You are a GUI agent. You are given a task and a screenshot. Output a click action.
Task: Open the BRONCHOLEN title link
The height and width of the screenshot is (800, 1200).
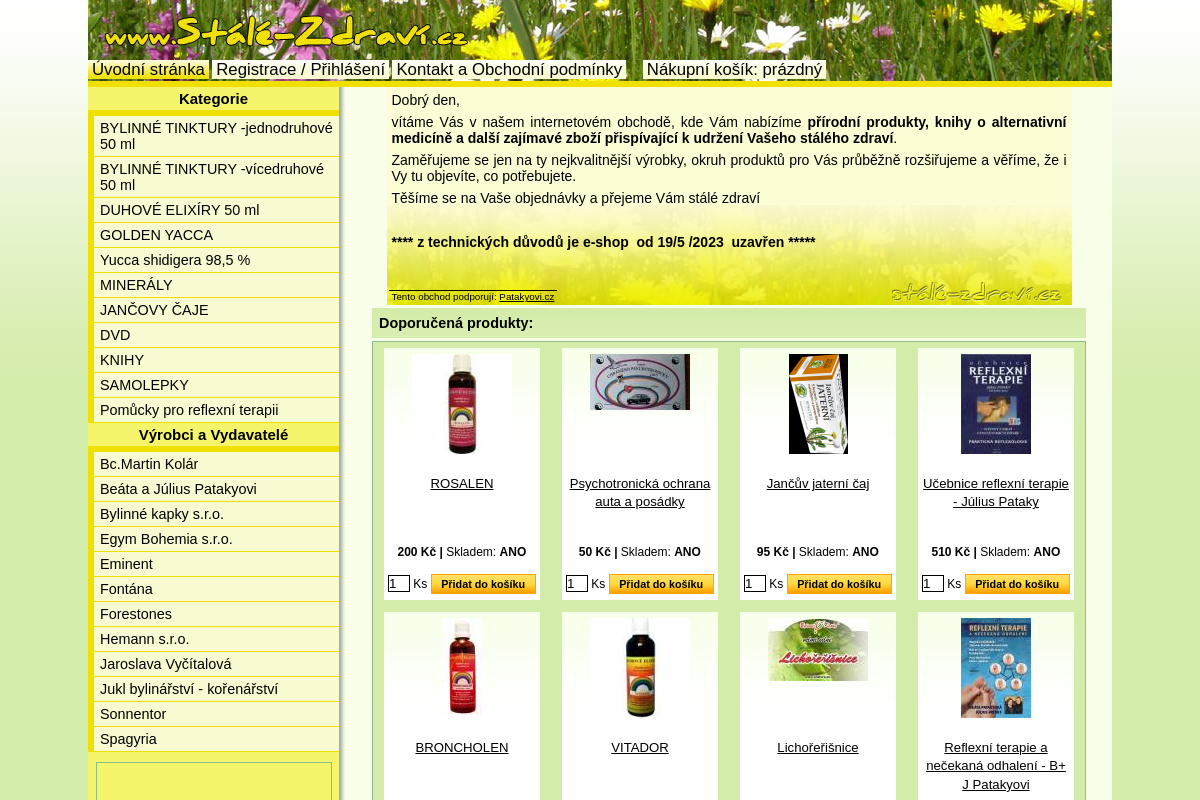click(x=462, y=748)
